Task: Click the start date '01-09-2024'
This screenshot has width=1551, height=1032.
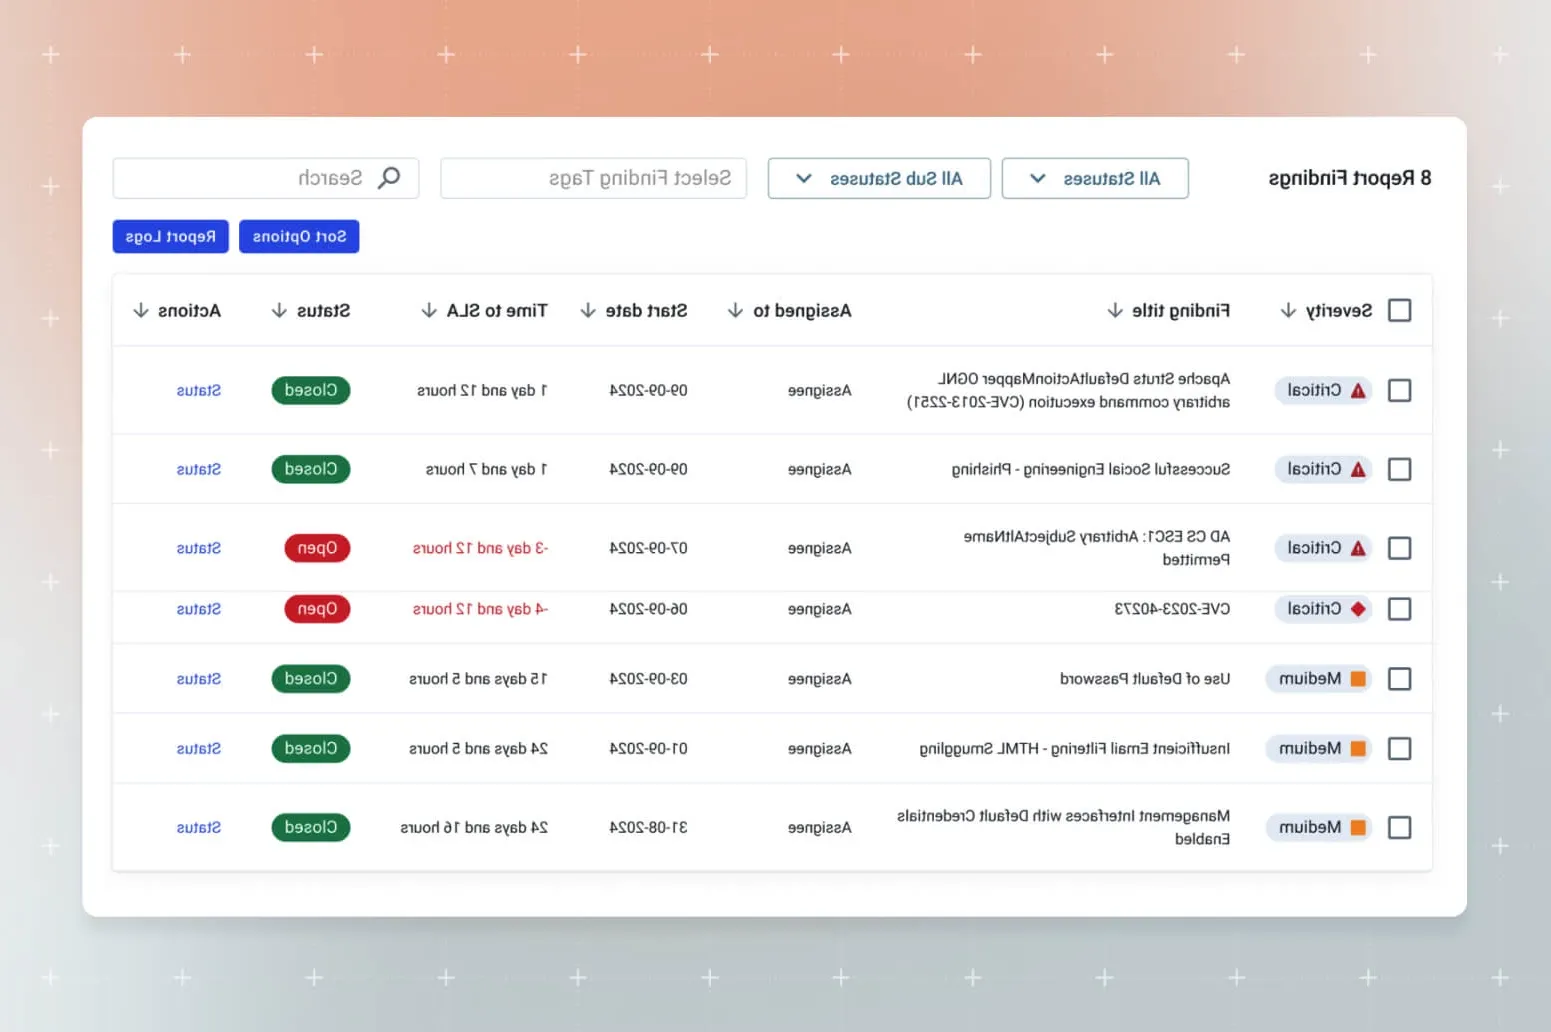Action: (x=649, y=749)
